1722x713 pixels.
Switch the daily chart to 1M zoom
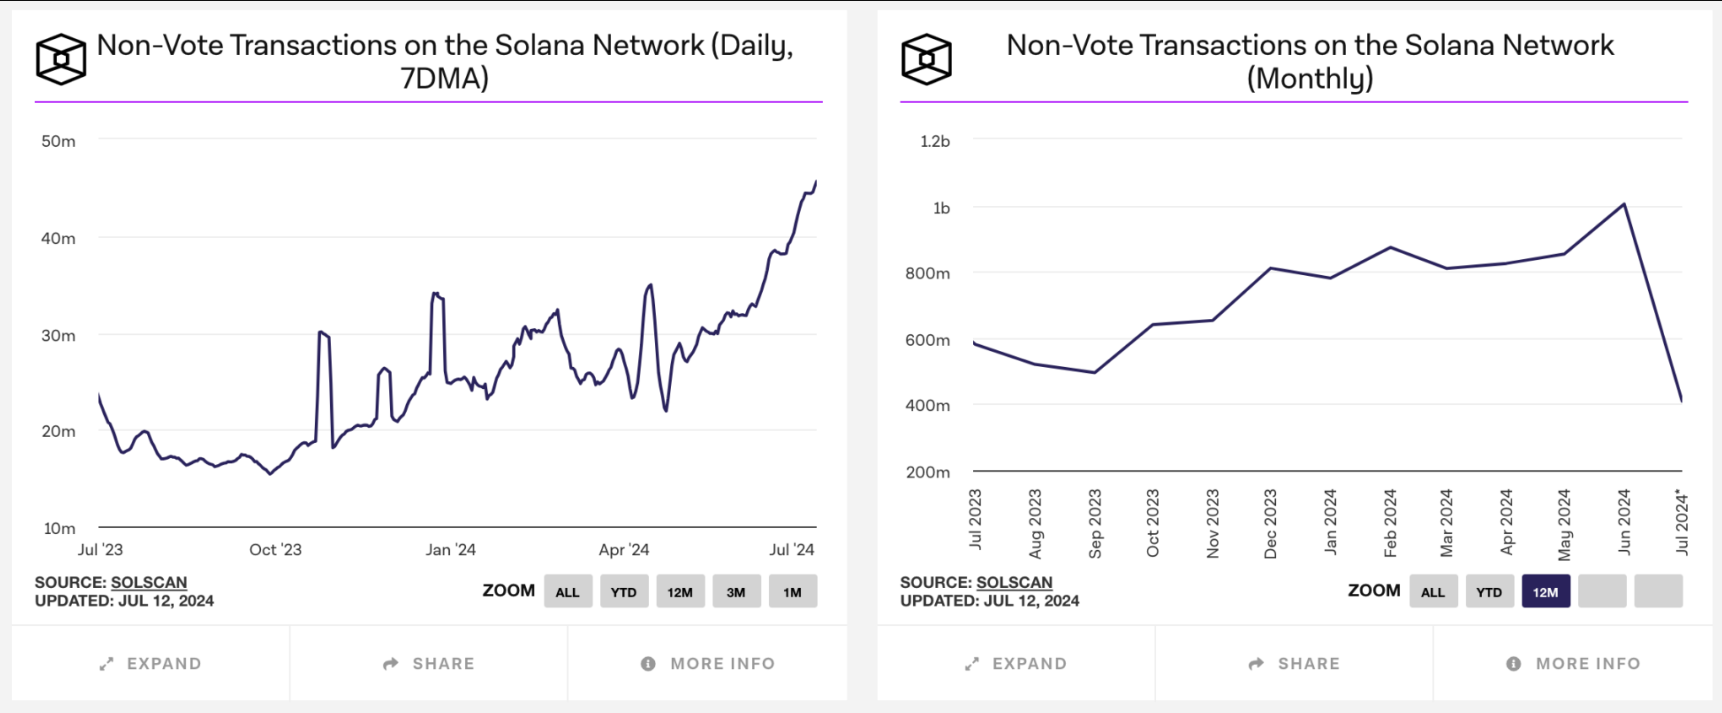pyautogui.click(x=793, y=592)
